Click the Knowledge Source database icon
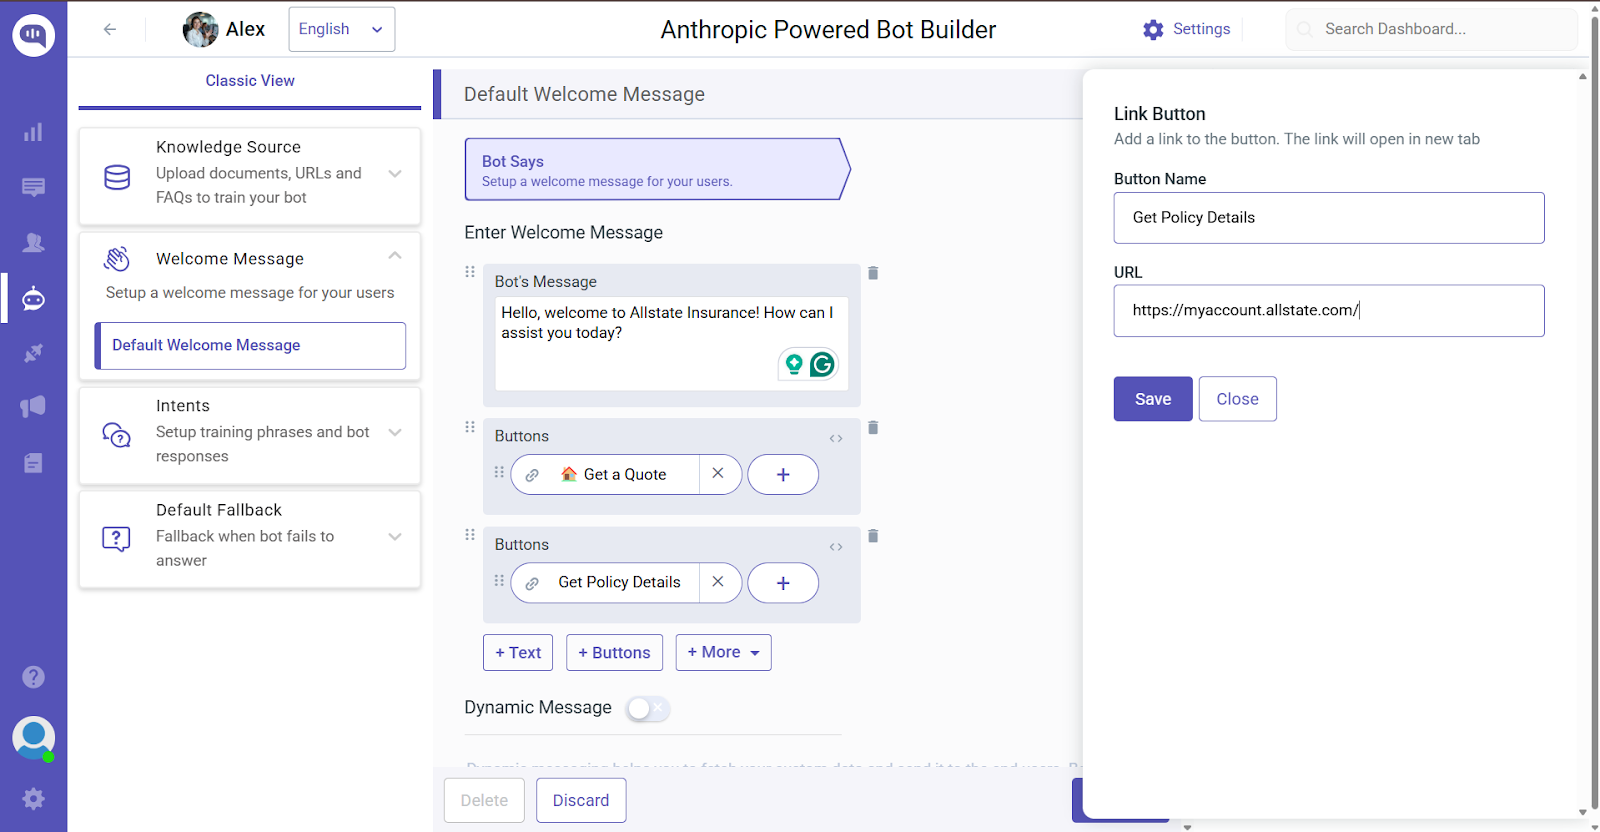 pos(117,177)
